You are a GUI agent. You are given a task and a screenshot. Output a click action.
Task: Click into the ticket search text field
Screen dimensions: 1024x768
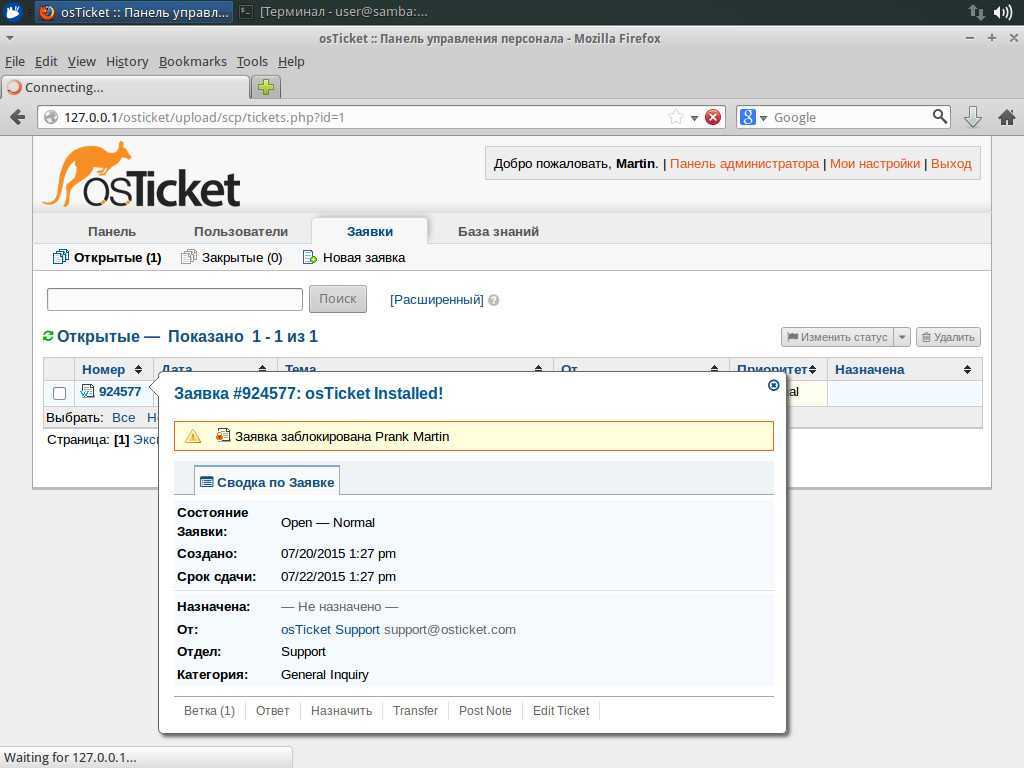coord(175,299)
